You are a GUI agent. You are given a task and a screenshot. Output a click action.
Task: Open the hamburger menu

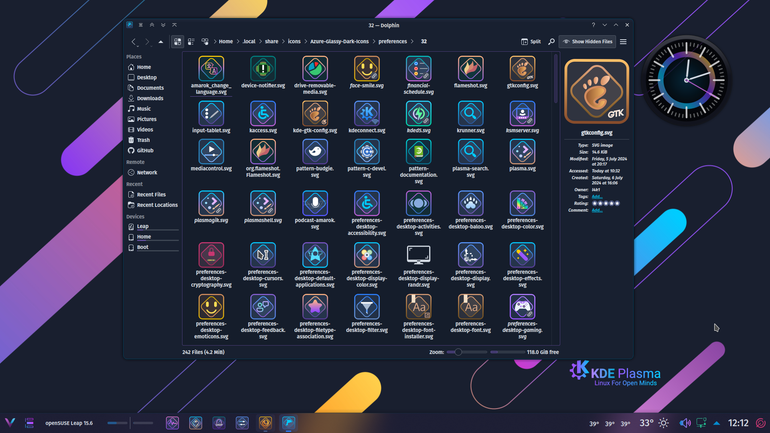[623, 42]
